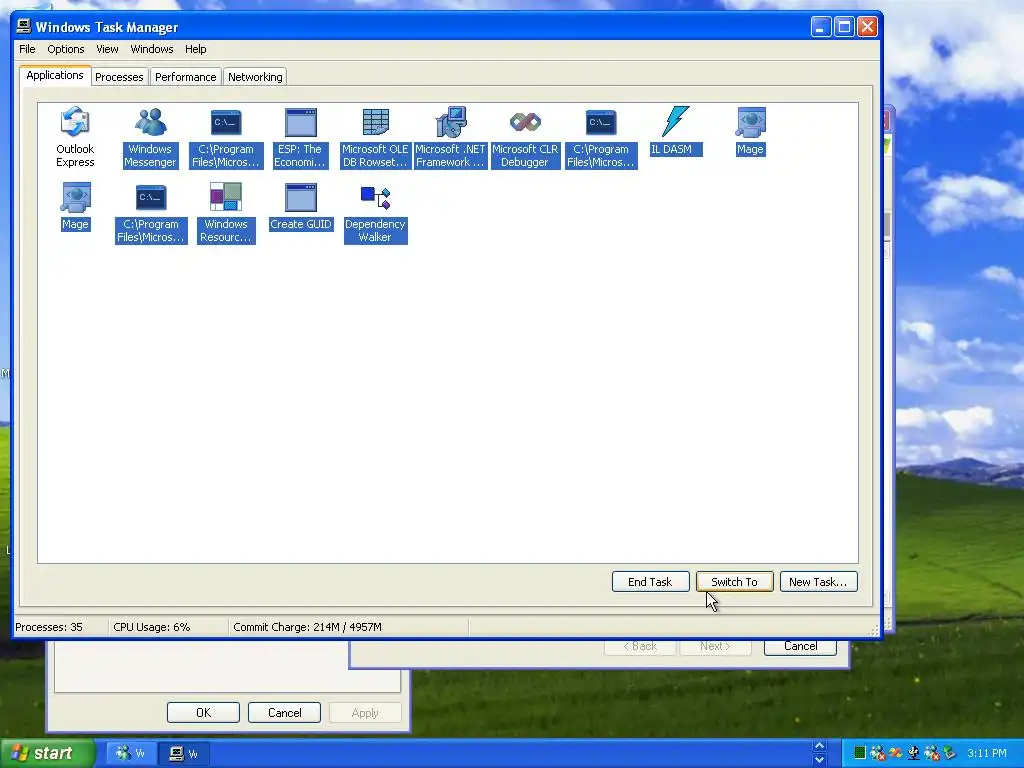Viewport: 1024px width, 768px height.
Task: Select C:\Program Files task beside Windows Resourc...
Action: (x=151, y=213)
